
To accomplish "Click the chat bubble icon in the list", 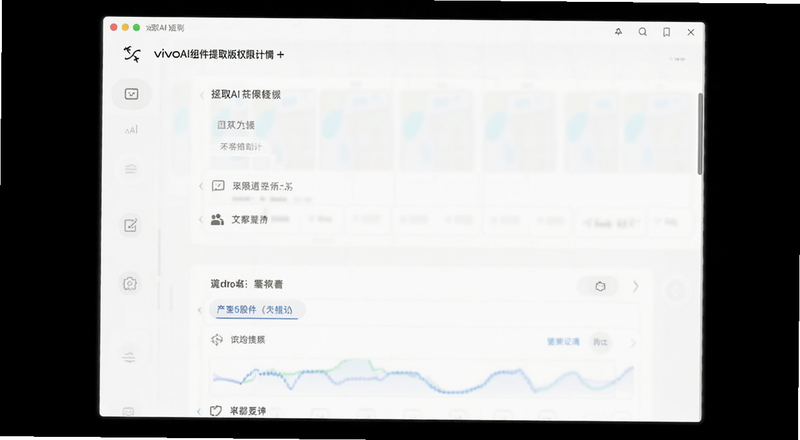I will coord(218,186).
